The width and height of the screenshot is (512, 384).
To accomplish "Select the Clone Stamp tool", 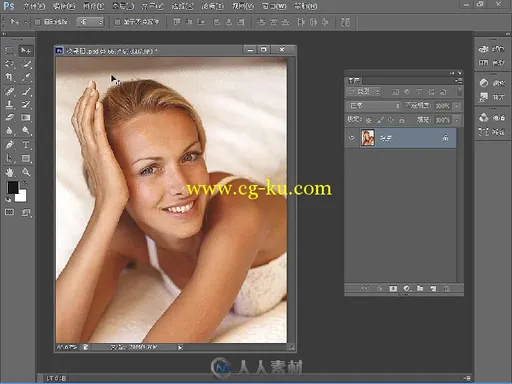I will (10, 104).
